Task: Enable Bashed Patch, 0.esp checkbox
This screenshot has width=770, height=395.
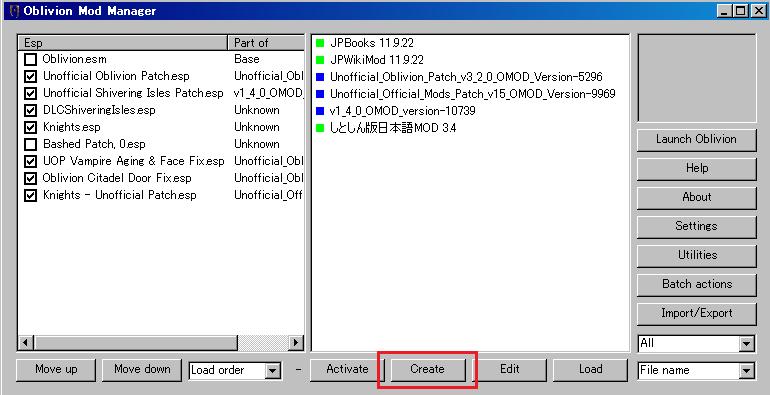Action: [x=30, y=144]
